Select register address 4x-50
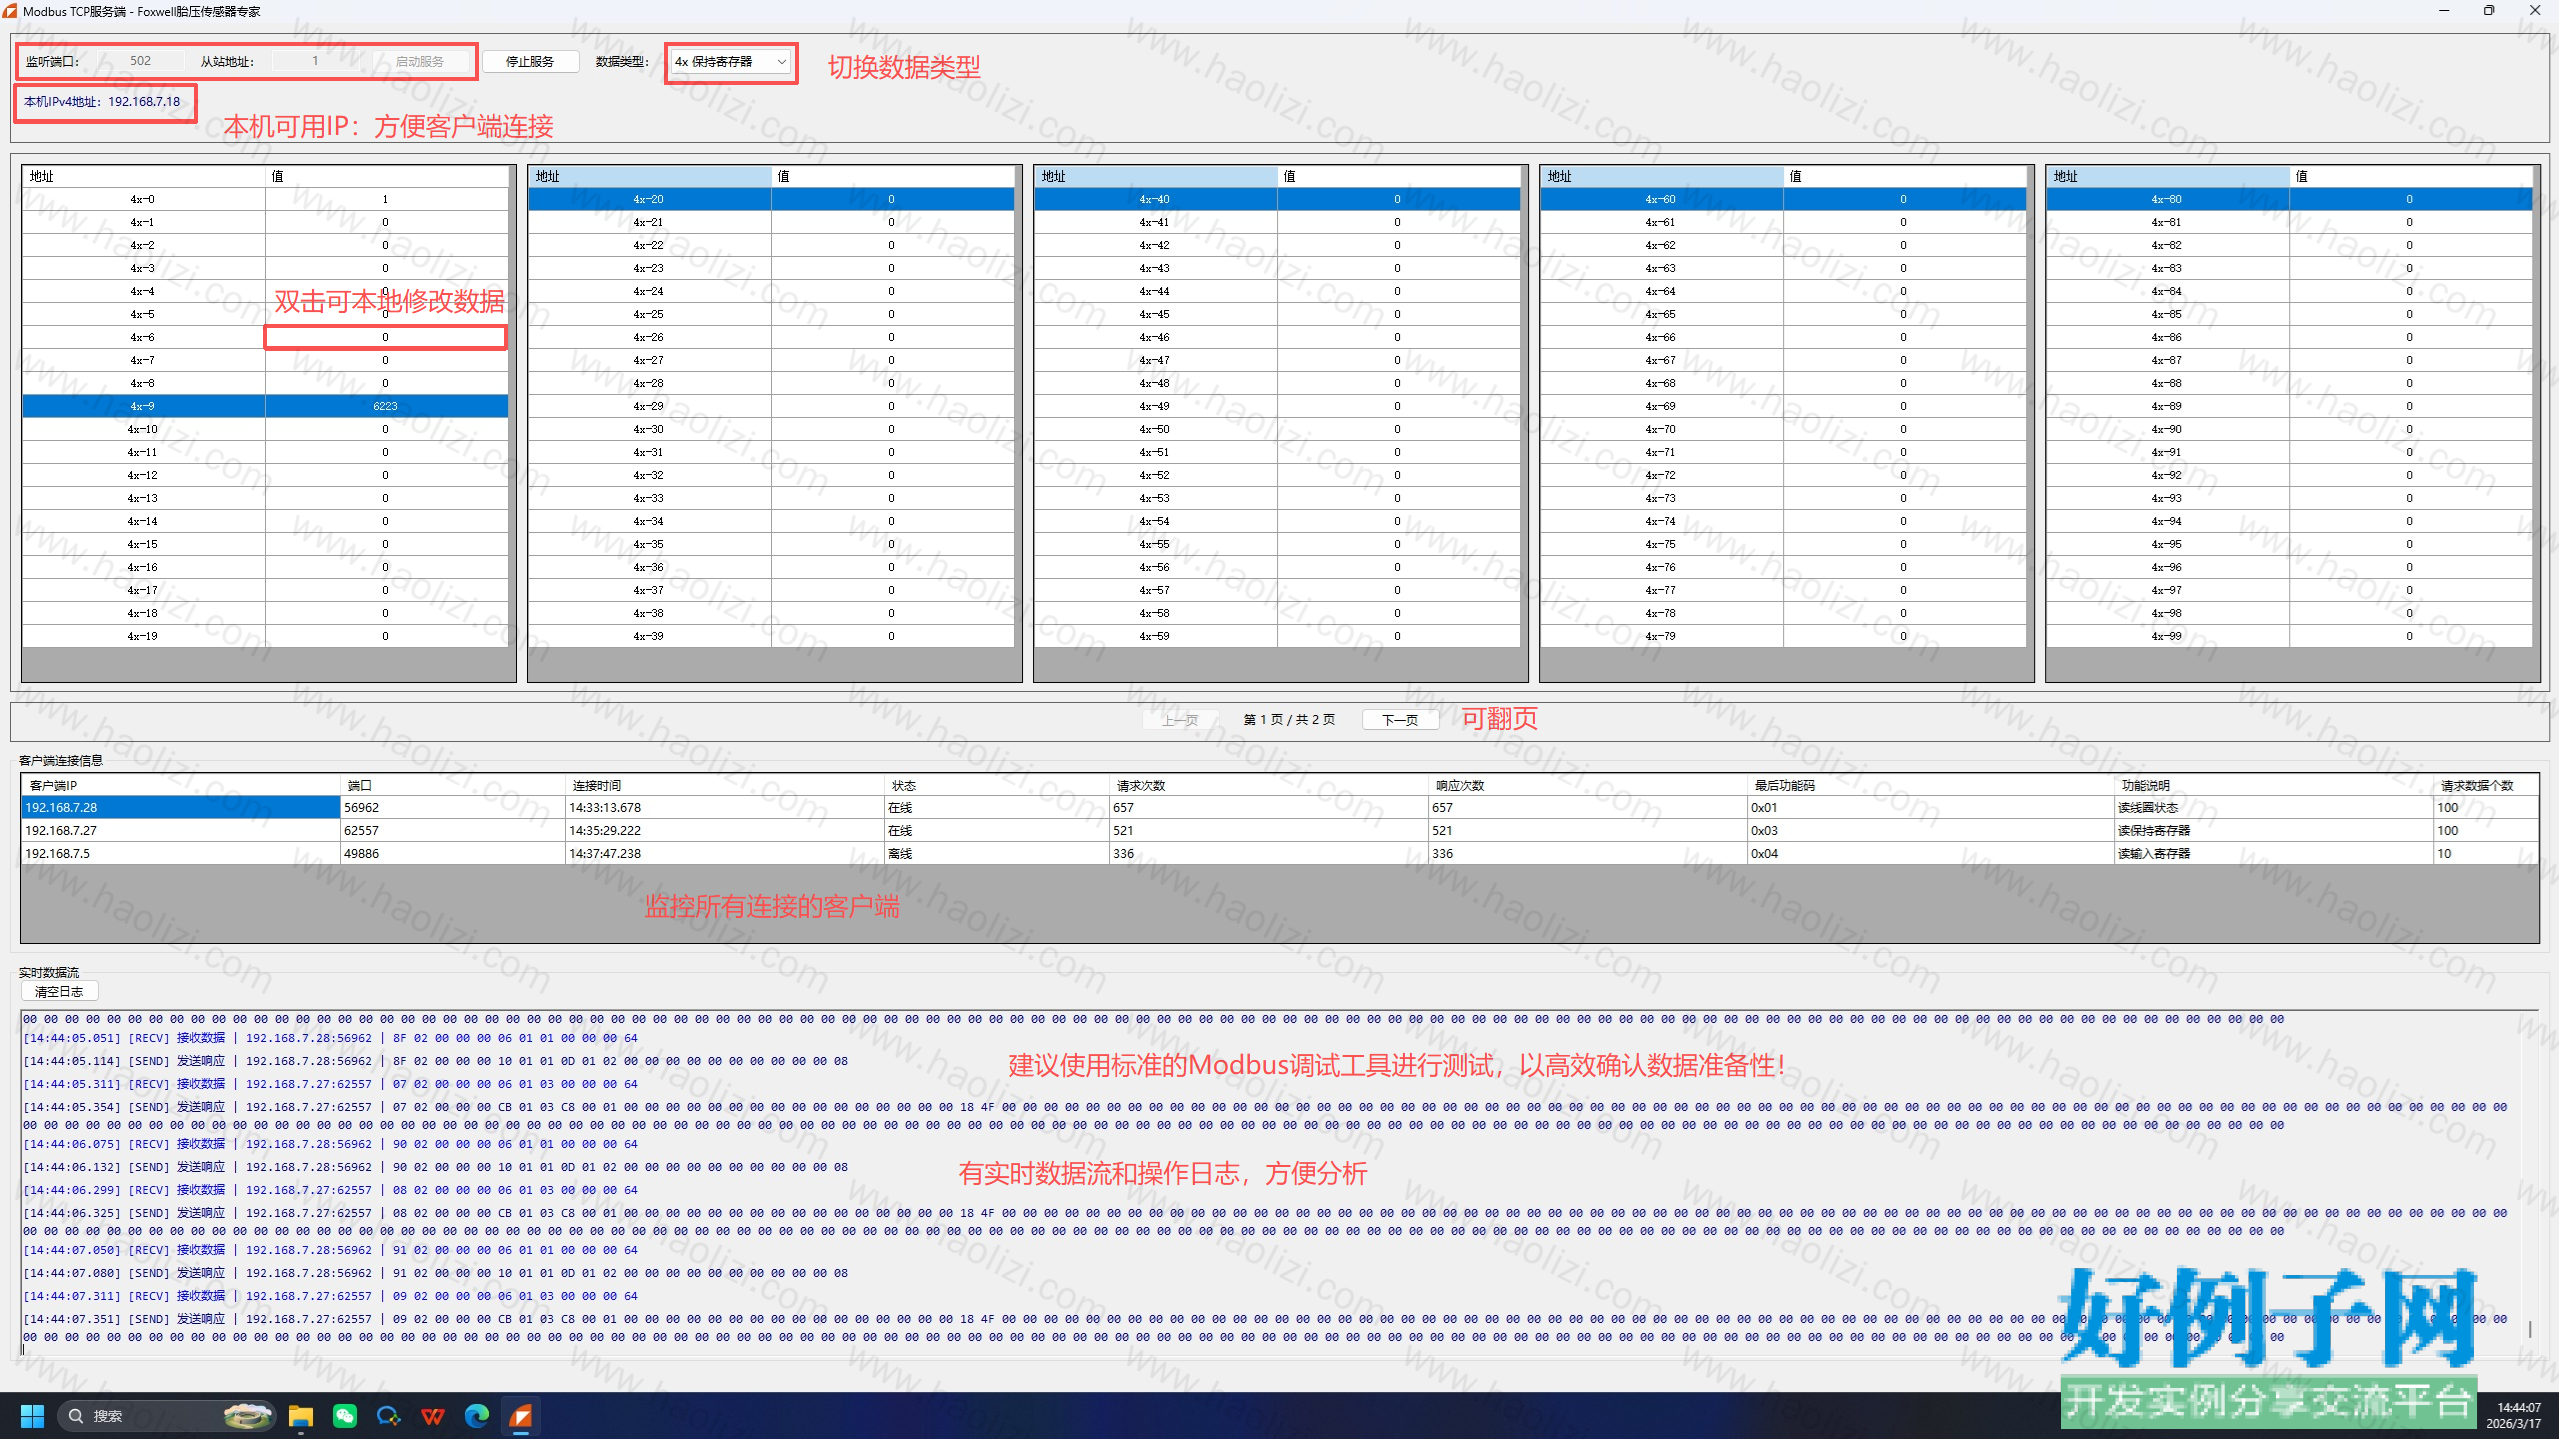This screenshot has width=2559, height=1439. [x=1155, y=429]
